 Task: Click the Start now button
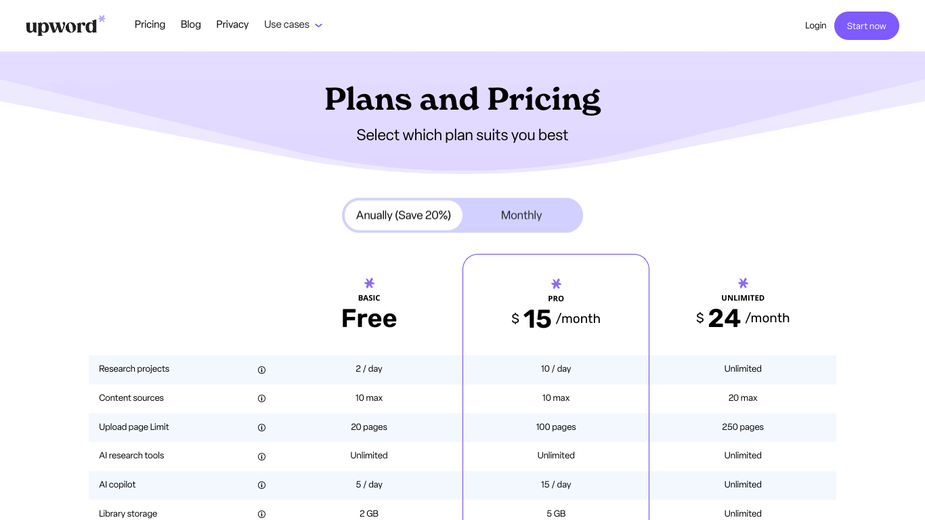pyautogui.click(x=866, y=26)
